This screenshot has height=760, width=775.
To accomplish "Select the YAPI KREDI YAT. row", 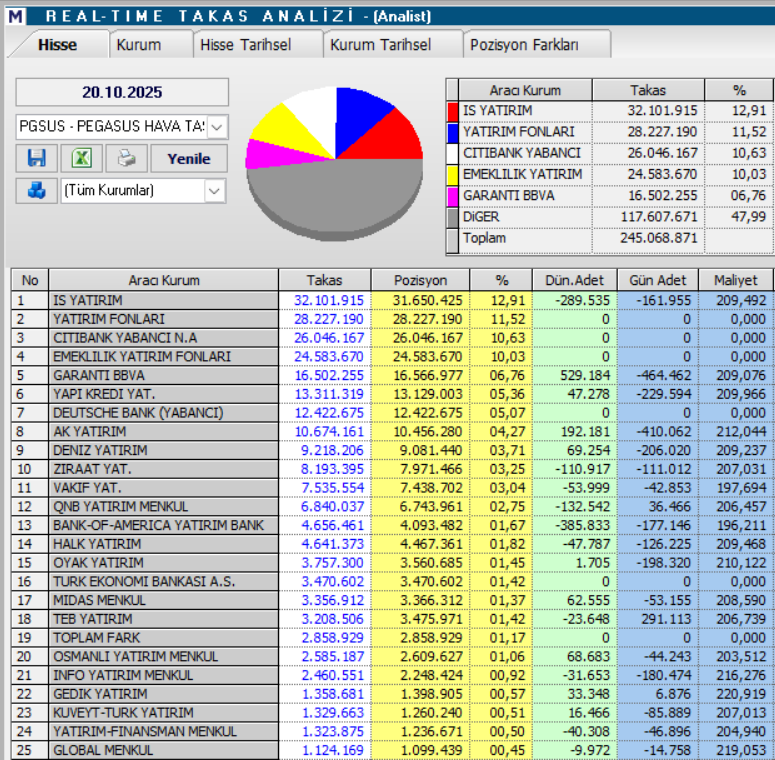I will [392, 394].
